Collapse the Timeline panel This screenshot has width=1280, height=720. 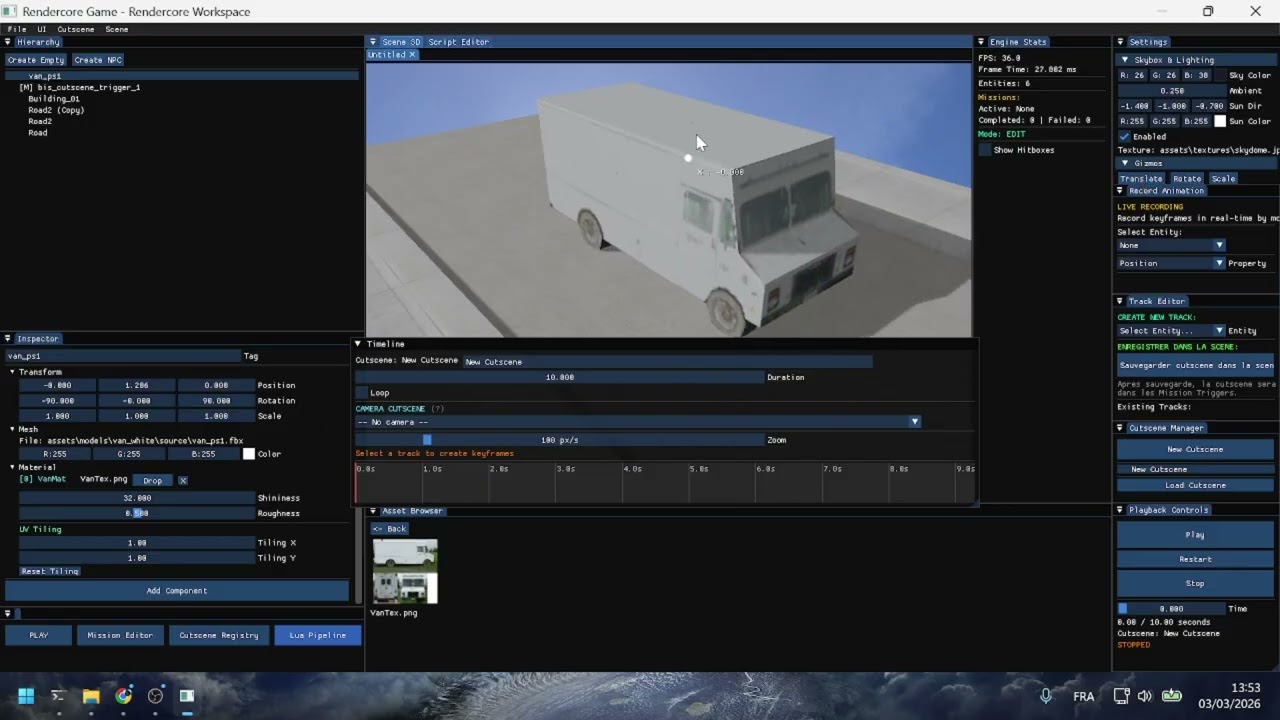[x=358, y=344]
